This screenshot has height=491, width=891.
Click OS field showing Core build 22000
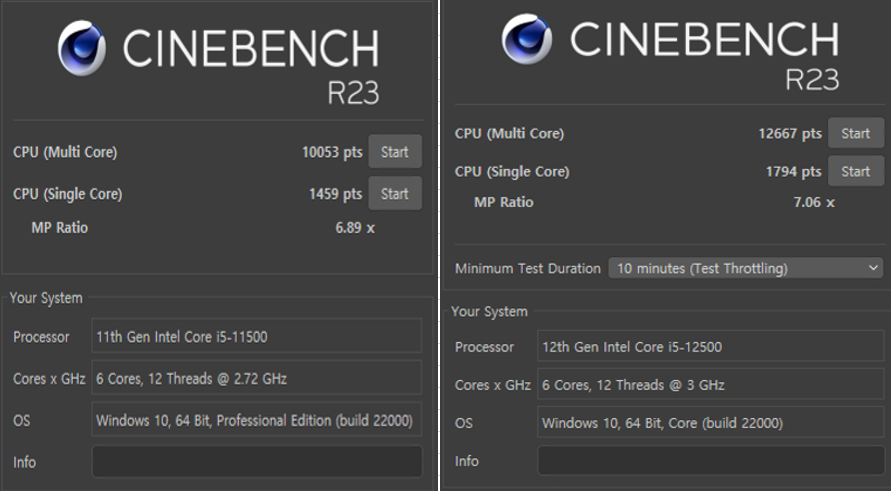pos(711,423)
